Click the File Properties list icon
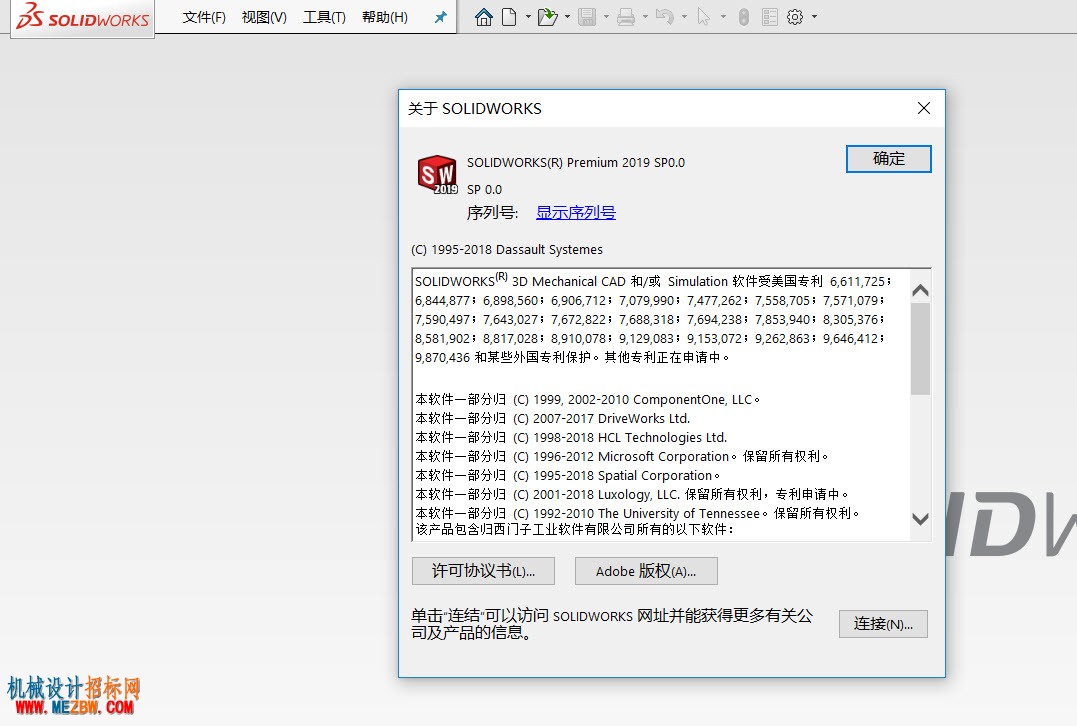 pyautogui.click(x=770, y=17)
